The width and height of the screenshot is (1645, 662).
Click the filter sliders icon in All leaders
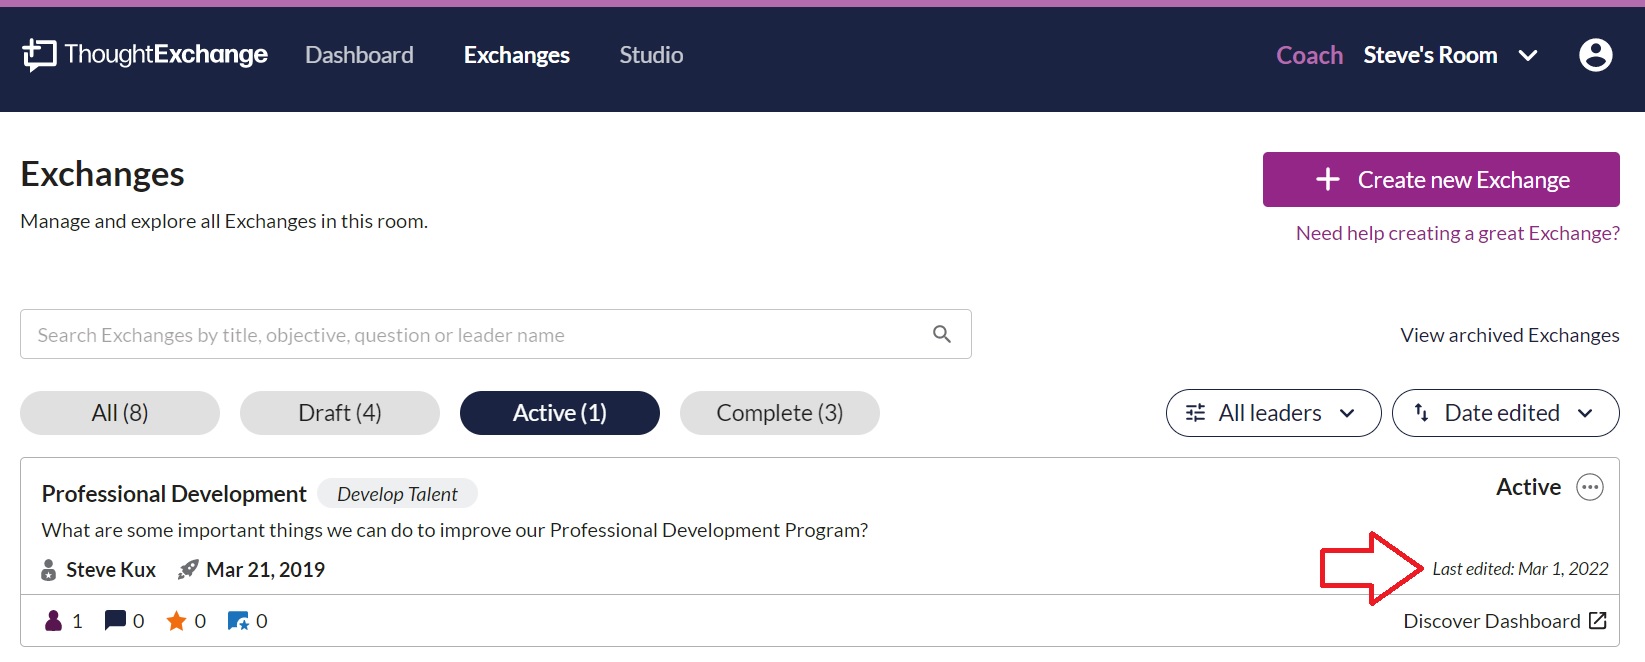coord(1195,413)
